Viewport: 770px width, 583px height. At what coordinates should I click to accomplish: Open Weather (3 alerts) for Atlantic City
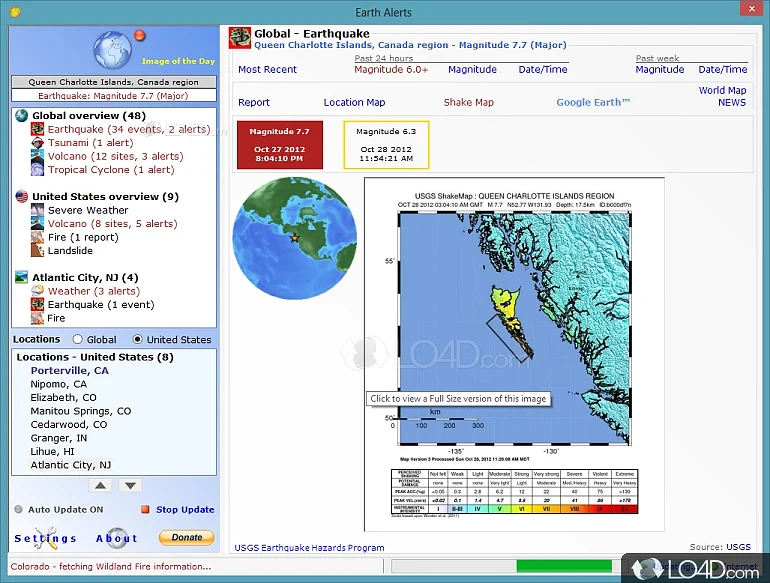(94, 291)
